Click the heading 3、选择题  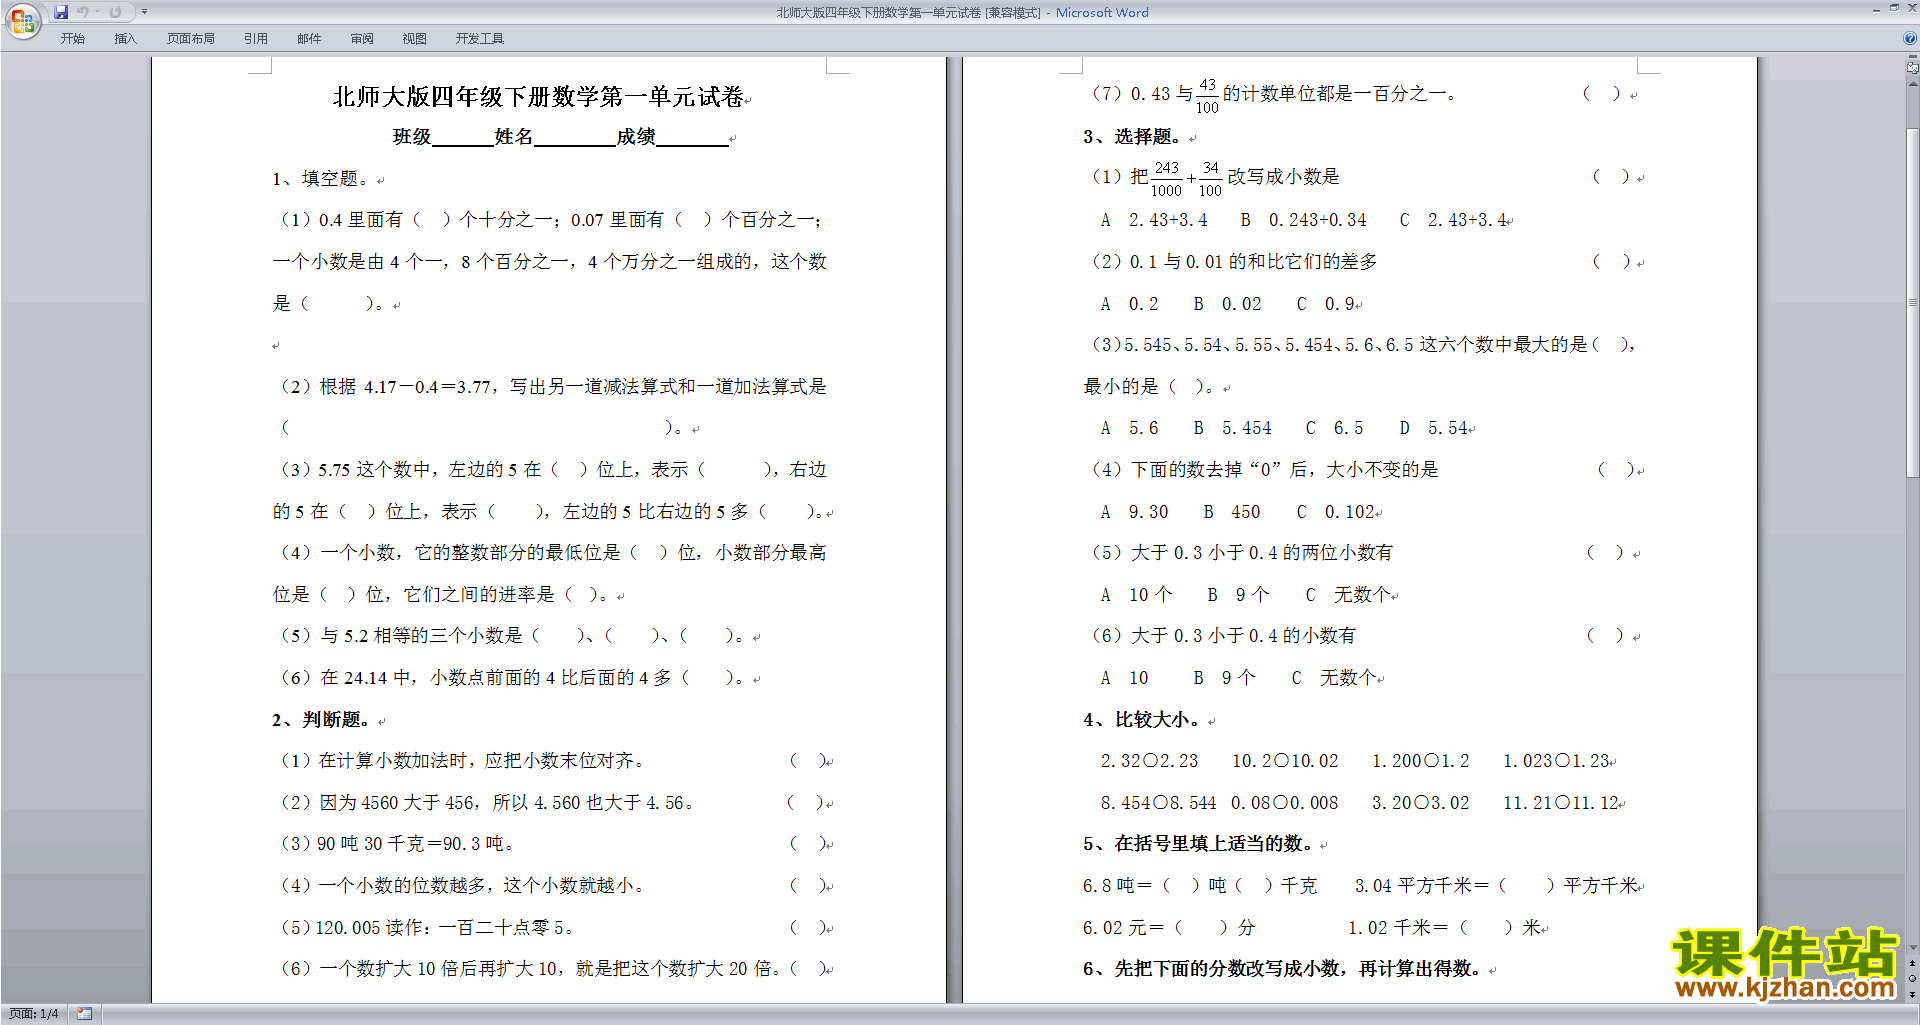tap(1132, 137)
